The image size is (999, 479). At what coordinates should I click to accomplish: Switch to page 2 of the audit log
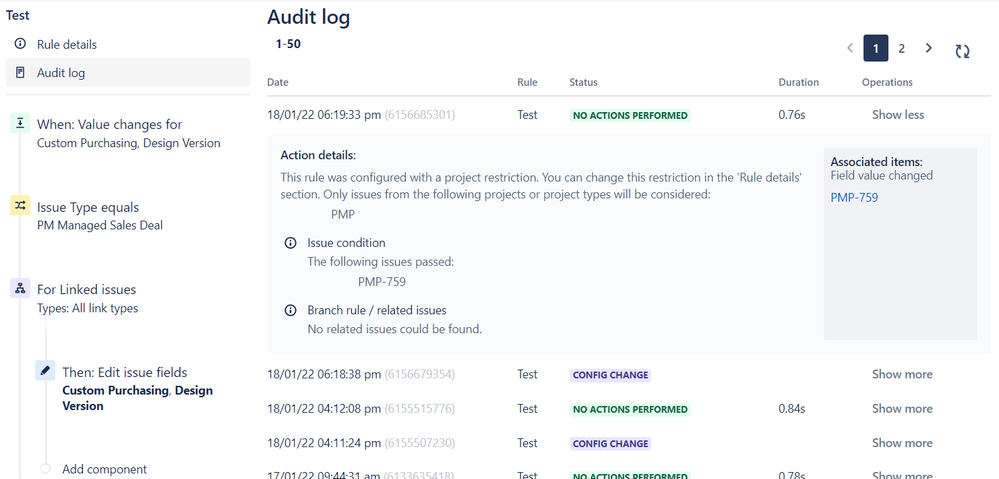coord(902,48)
